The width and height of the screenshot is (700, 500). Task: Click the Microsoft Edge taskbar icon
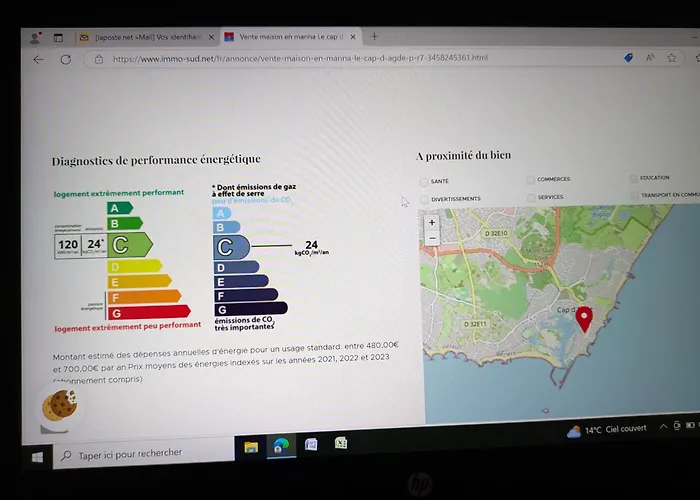coord(281,445)
